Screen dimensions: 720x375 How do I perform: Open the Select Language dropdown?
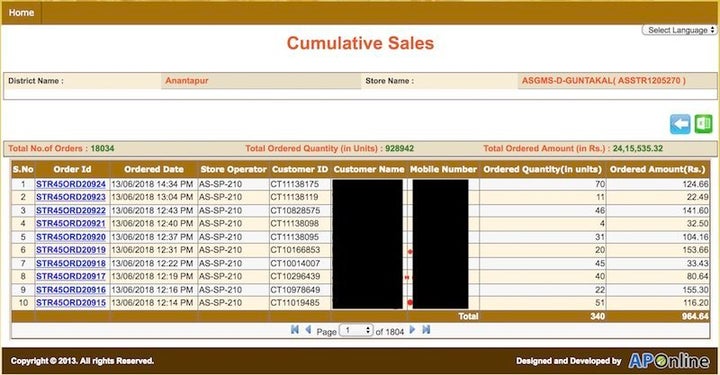[679, 30]
